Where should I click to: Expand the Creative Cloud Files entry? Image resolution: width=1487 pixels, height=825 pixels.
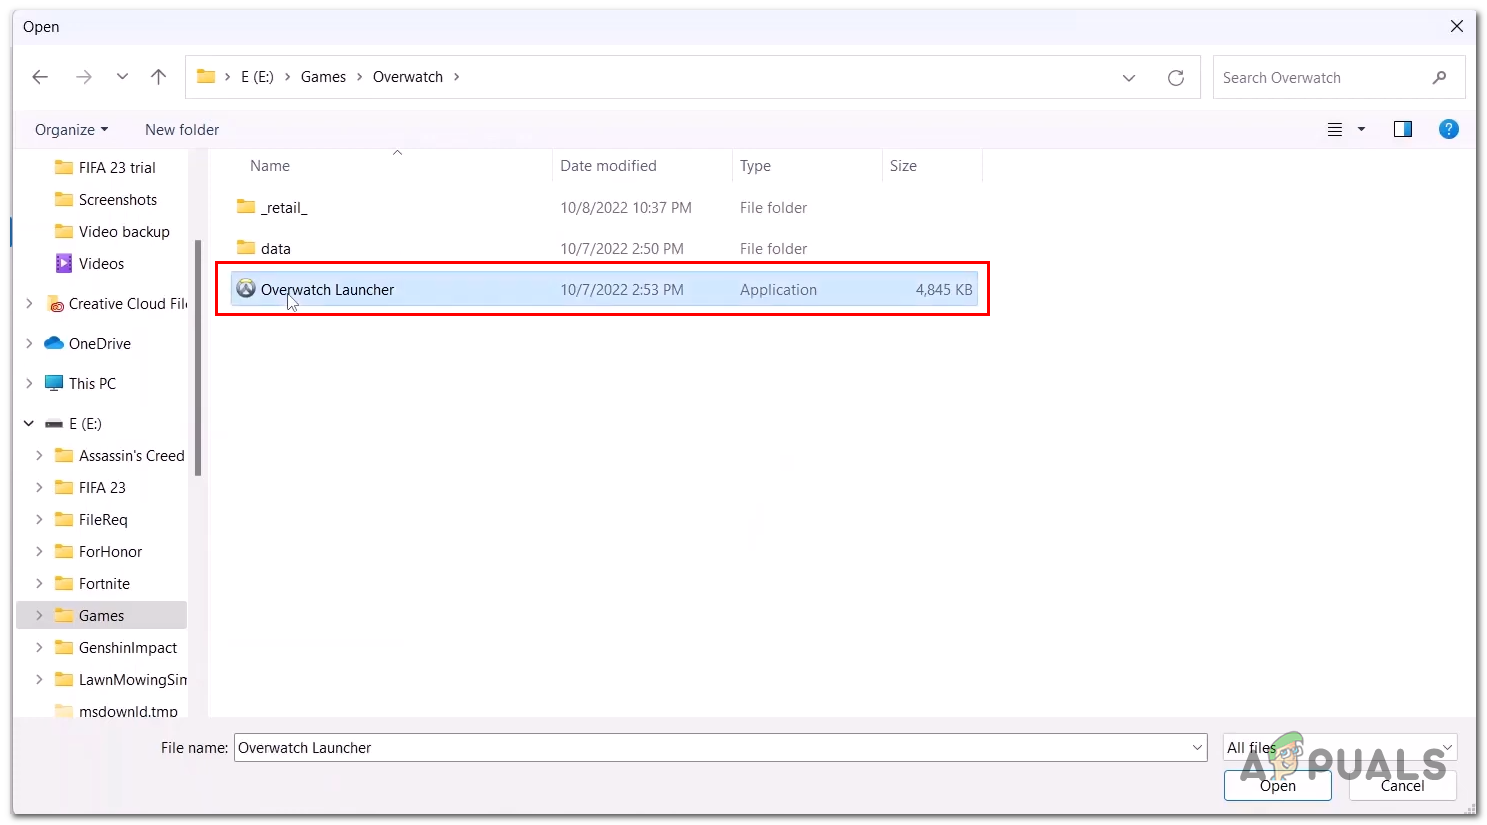29,303
